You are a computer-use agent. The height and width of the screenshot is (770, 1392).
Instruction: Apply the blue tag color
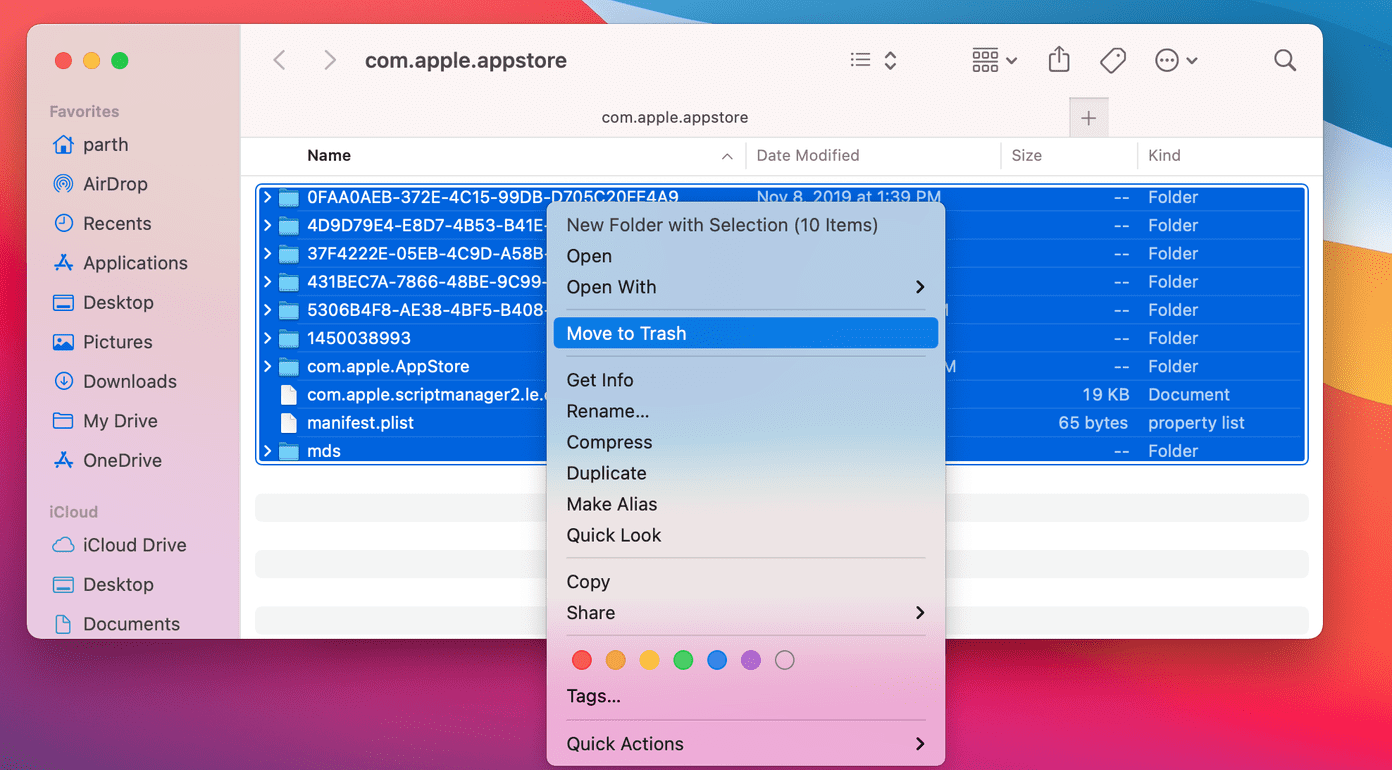(x=717, y=660)
